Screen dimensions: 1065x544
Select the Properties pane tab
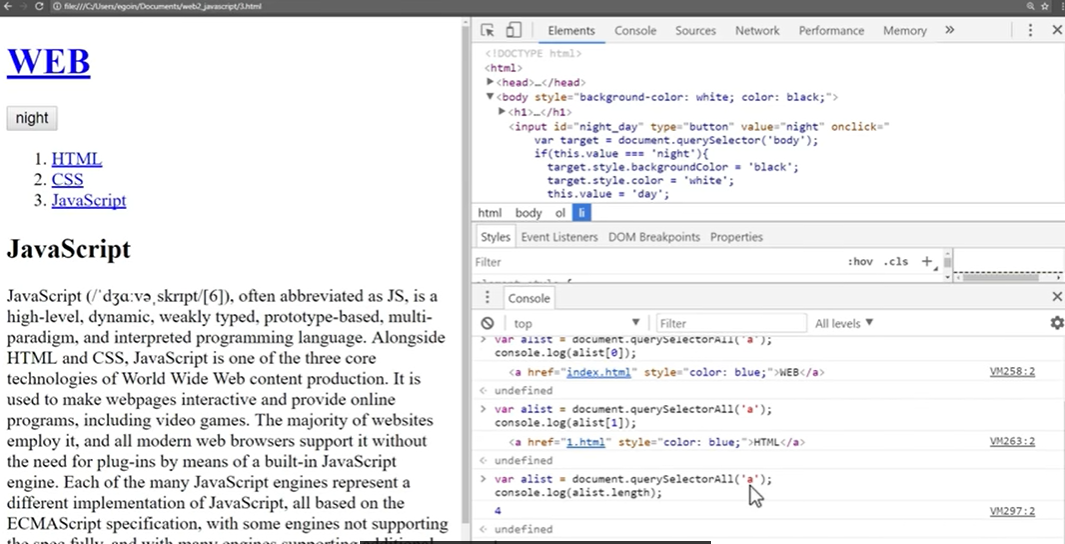pyautogui.click(x=736, y=237)
